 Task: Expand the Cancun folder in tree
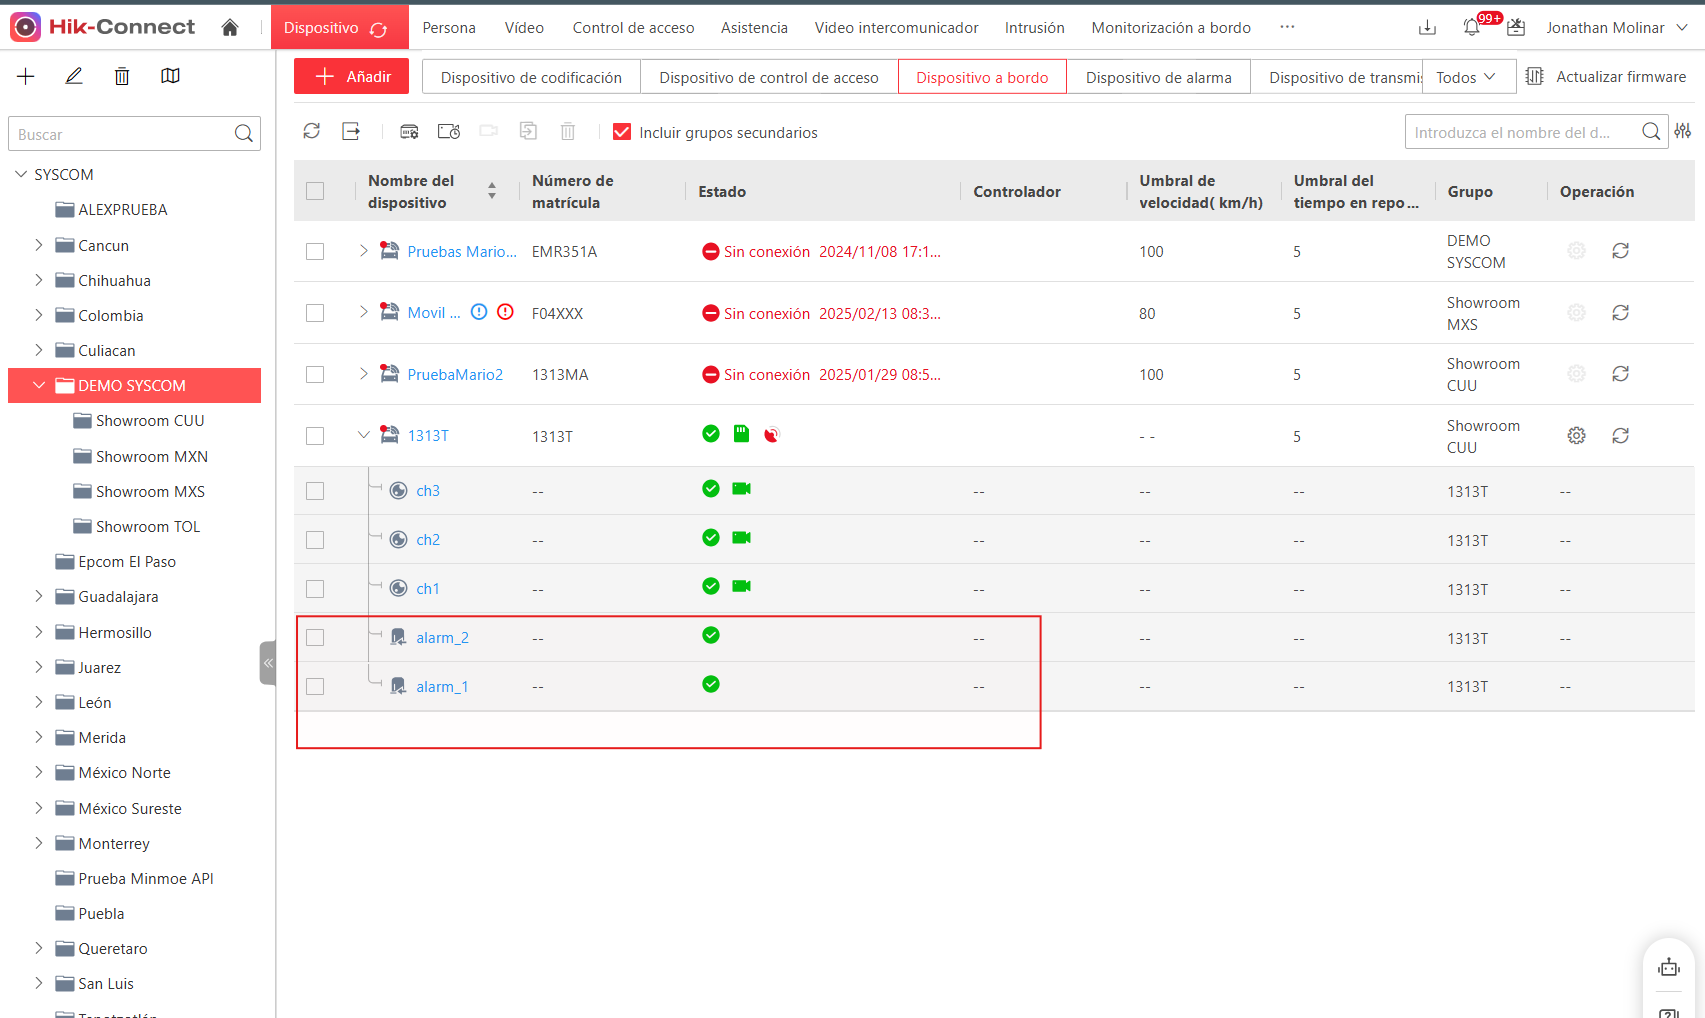(39, 245)
